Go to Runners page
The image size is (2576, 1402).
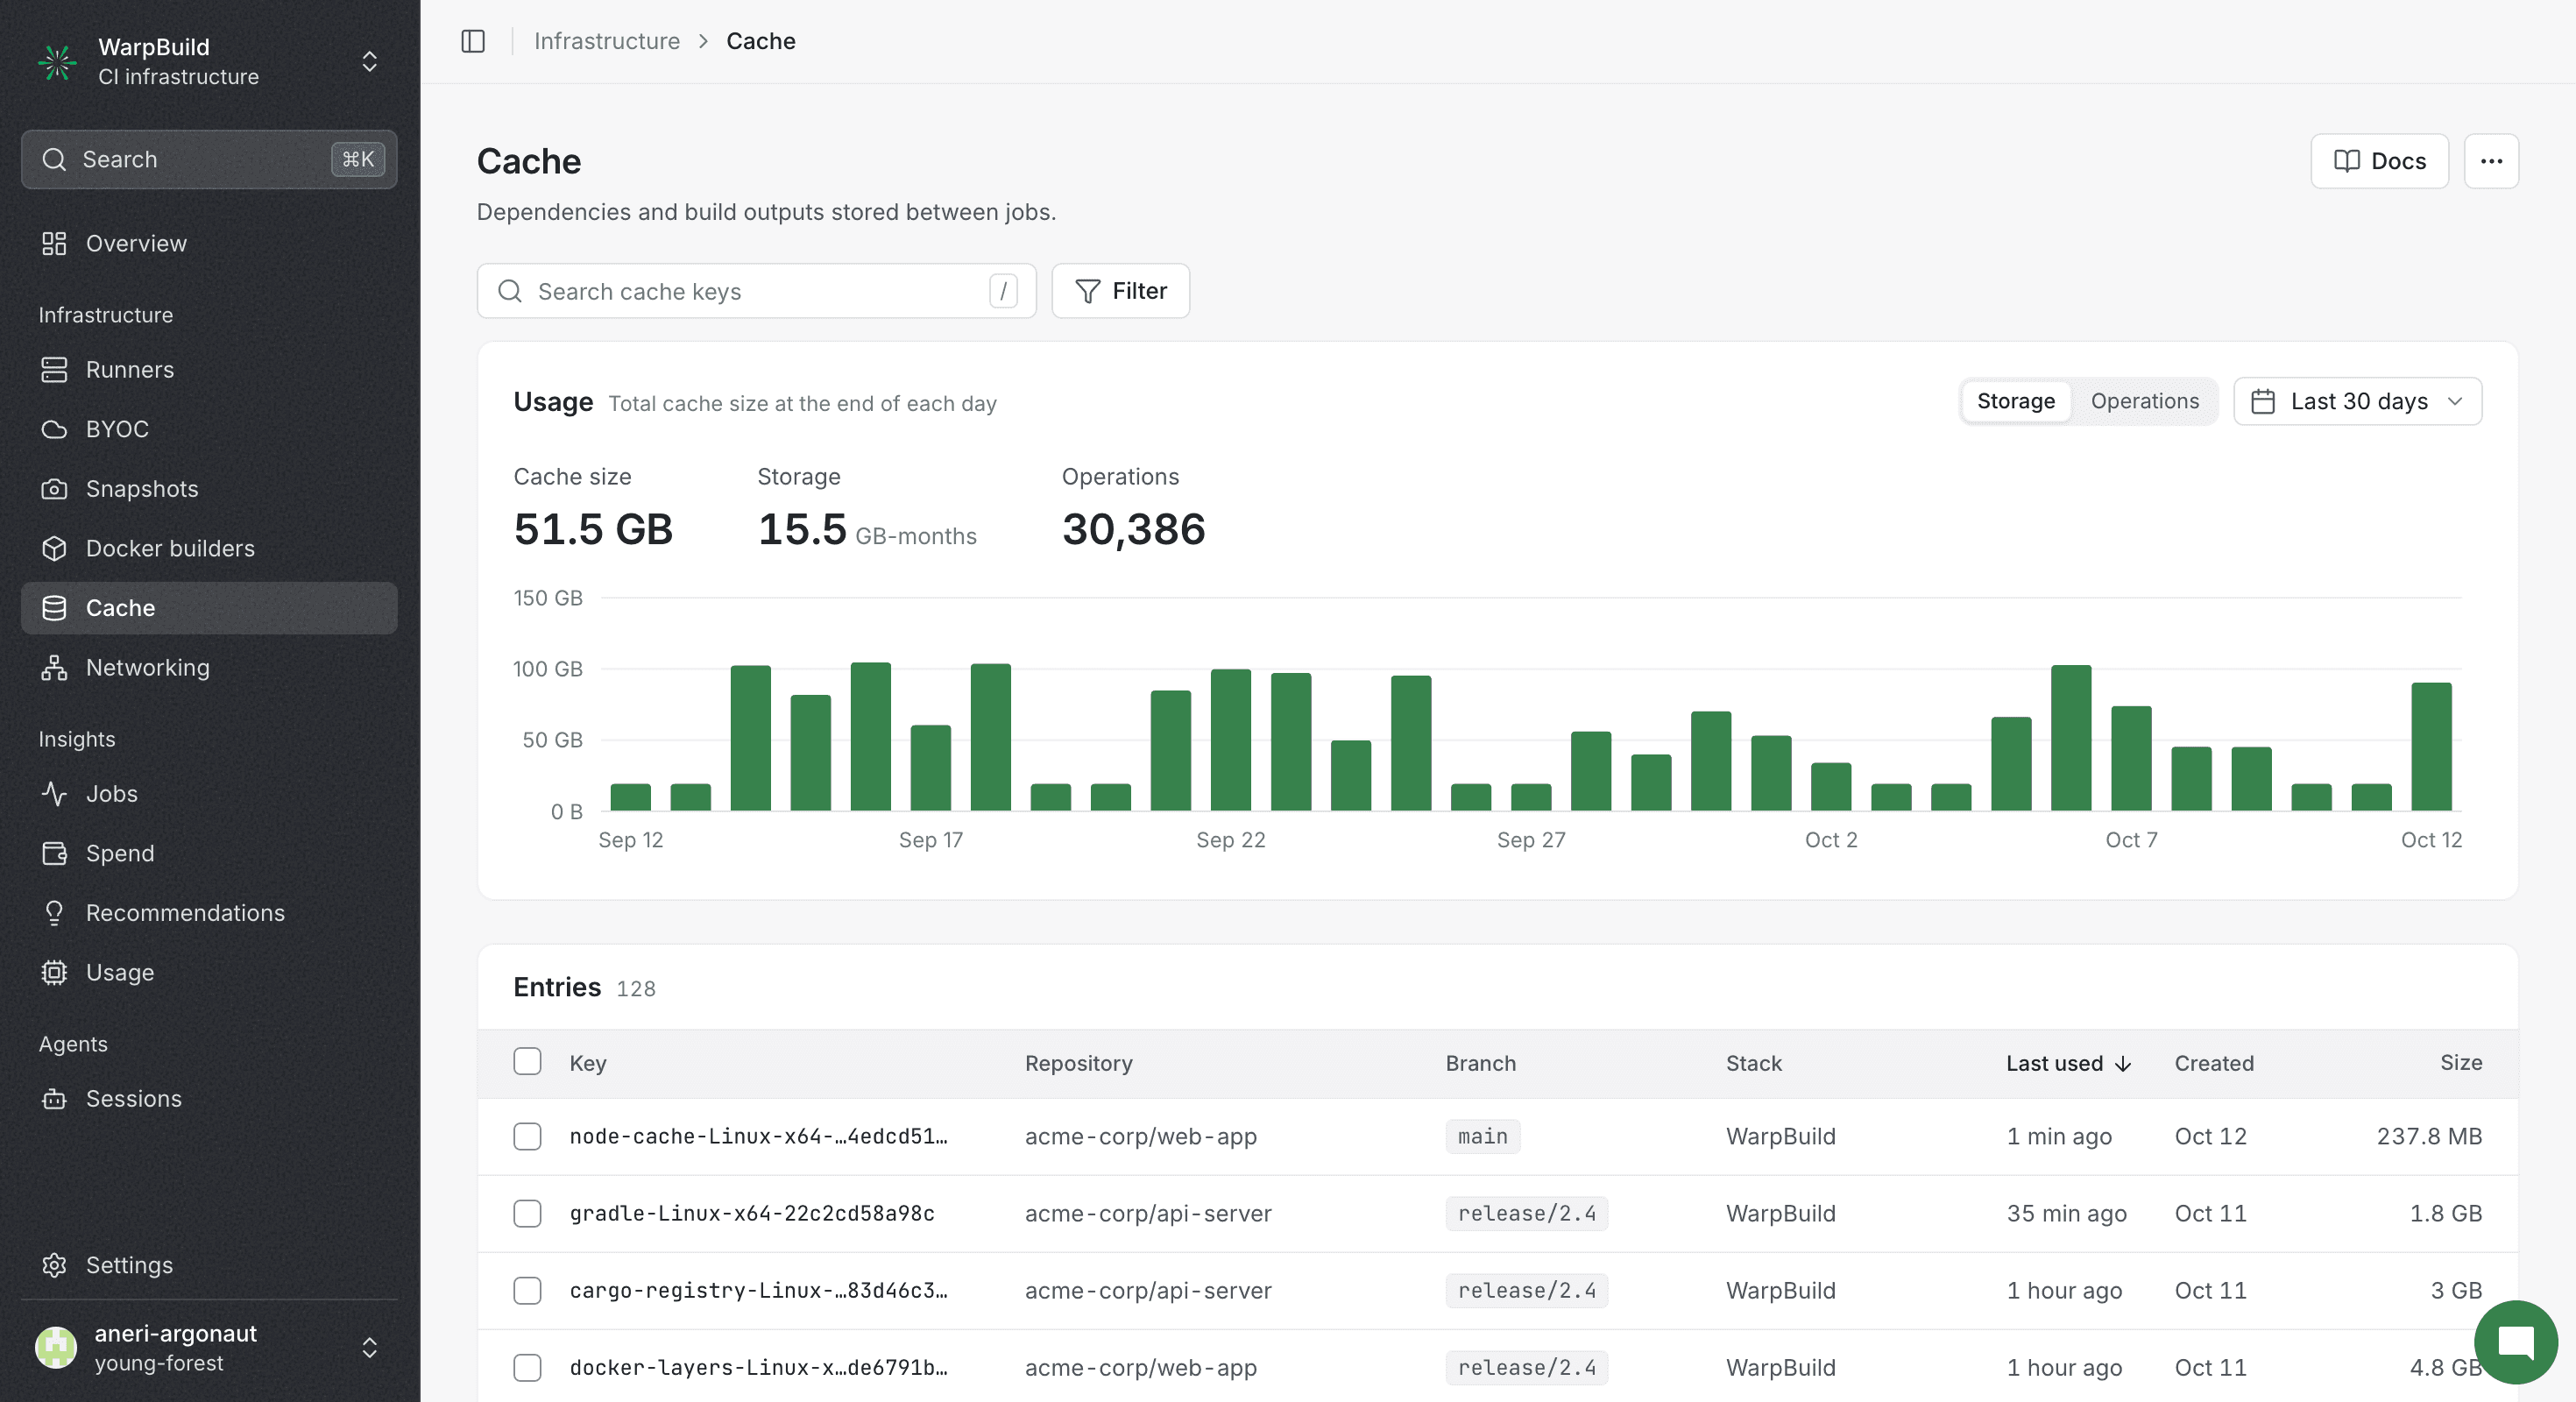pyautogui.click(x=209, y=369)
